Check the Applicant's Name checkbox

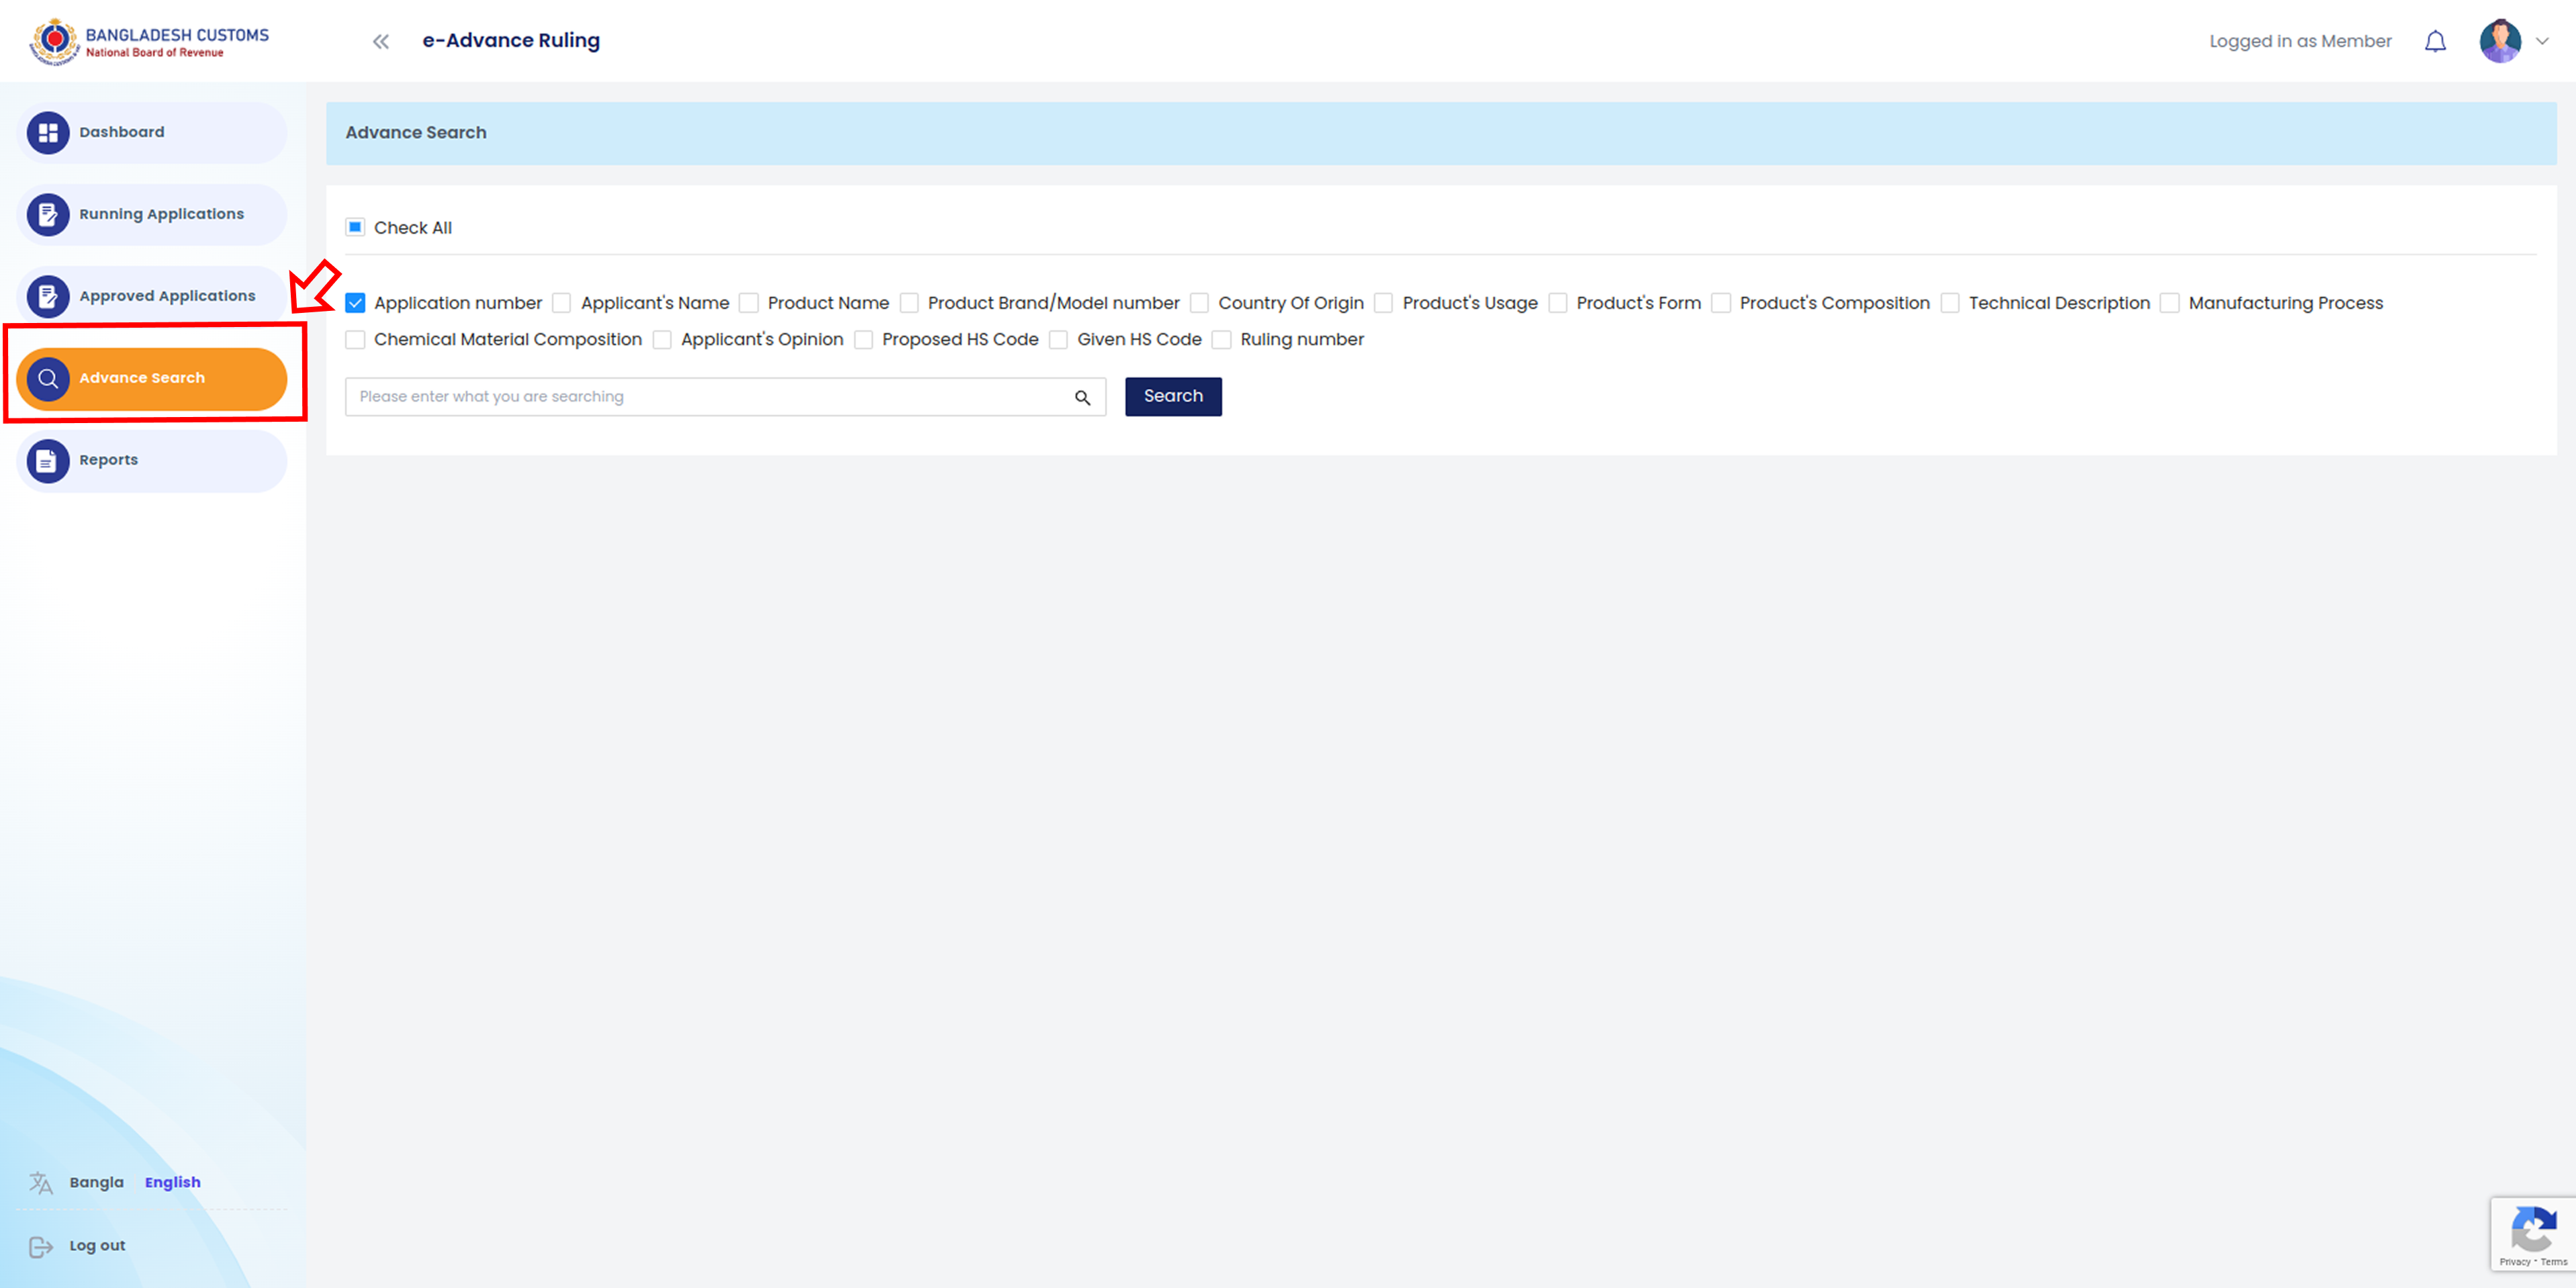[562, 302]
